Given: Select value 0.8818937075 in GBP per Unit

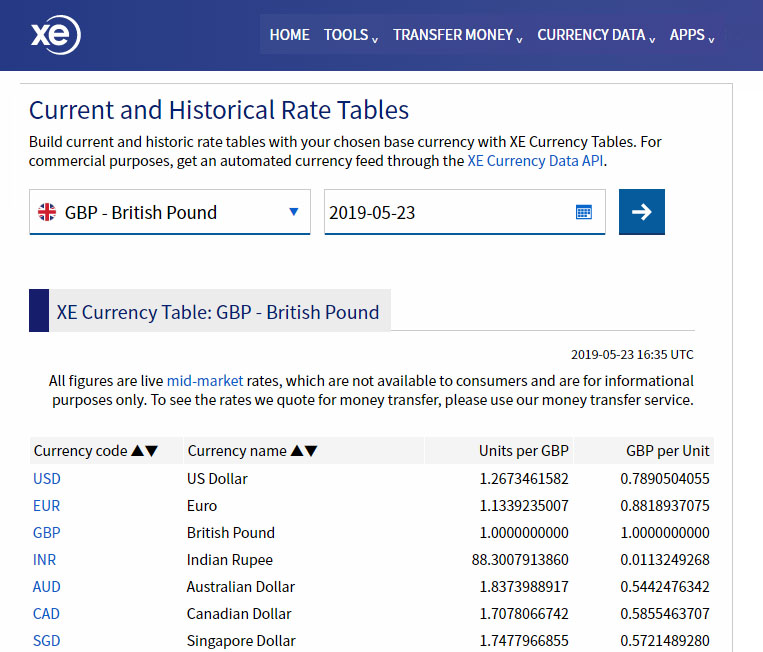Looking at the screenshot, I should click(x=665, y=506).
